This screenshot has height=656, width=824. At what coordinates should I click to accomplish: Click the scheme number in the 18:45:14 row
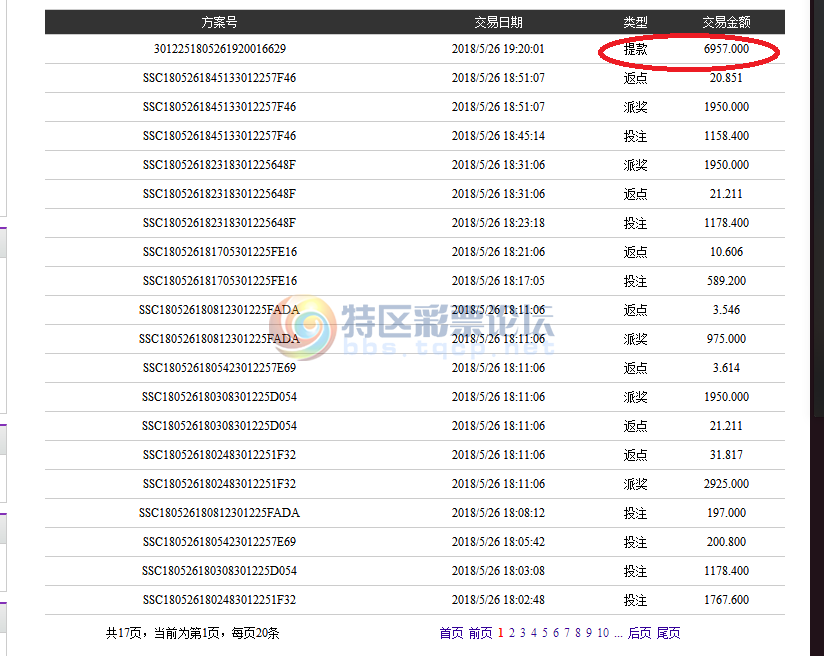(x=220, y=136)
